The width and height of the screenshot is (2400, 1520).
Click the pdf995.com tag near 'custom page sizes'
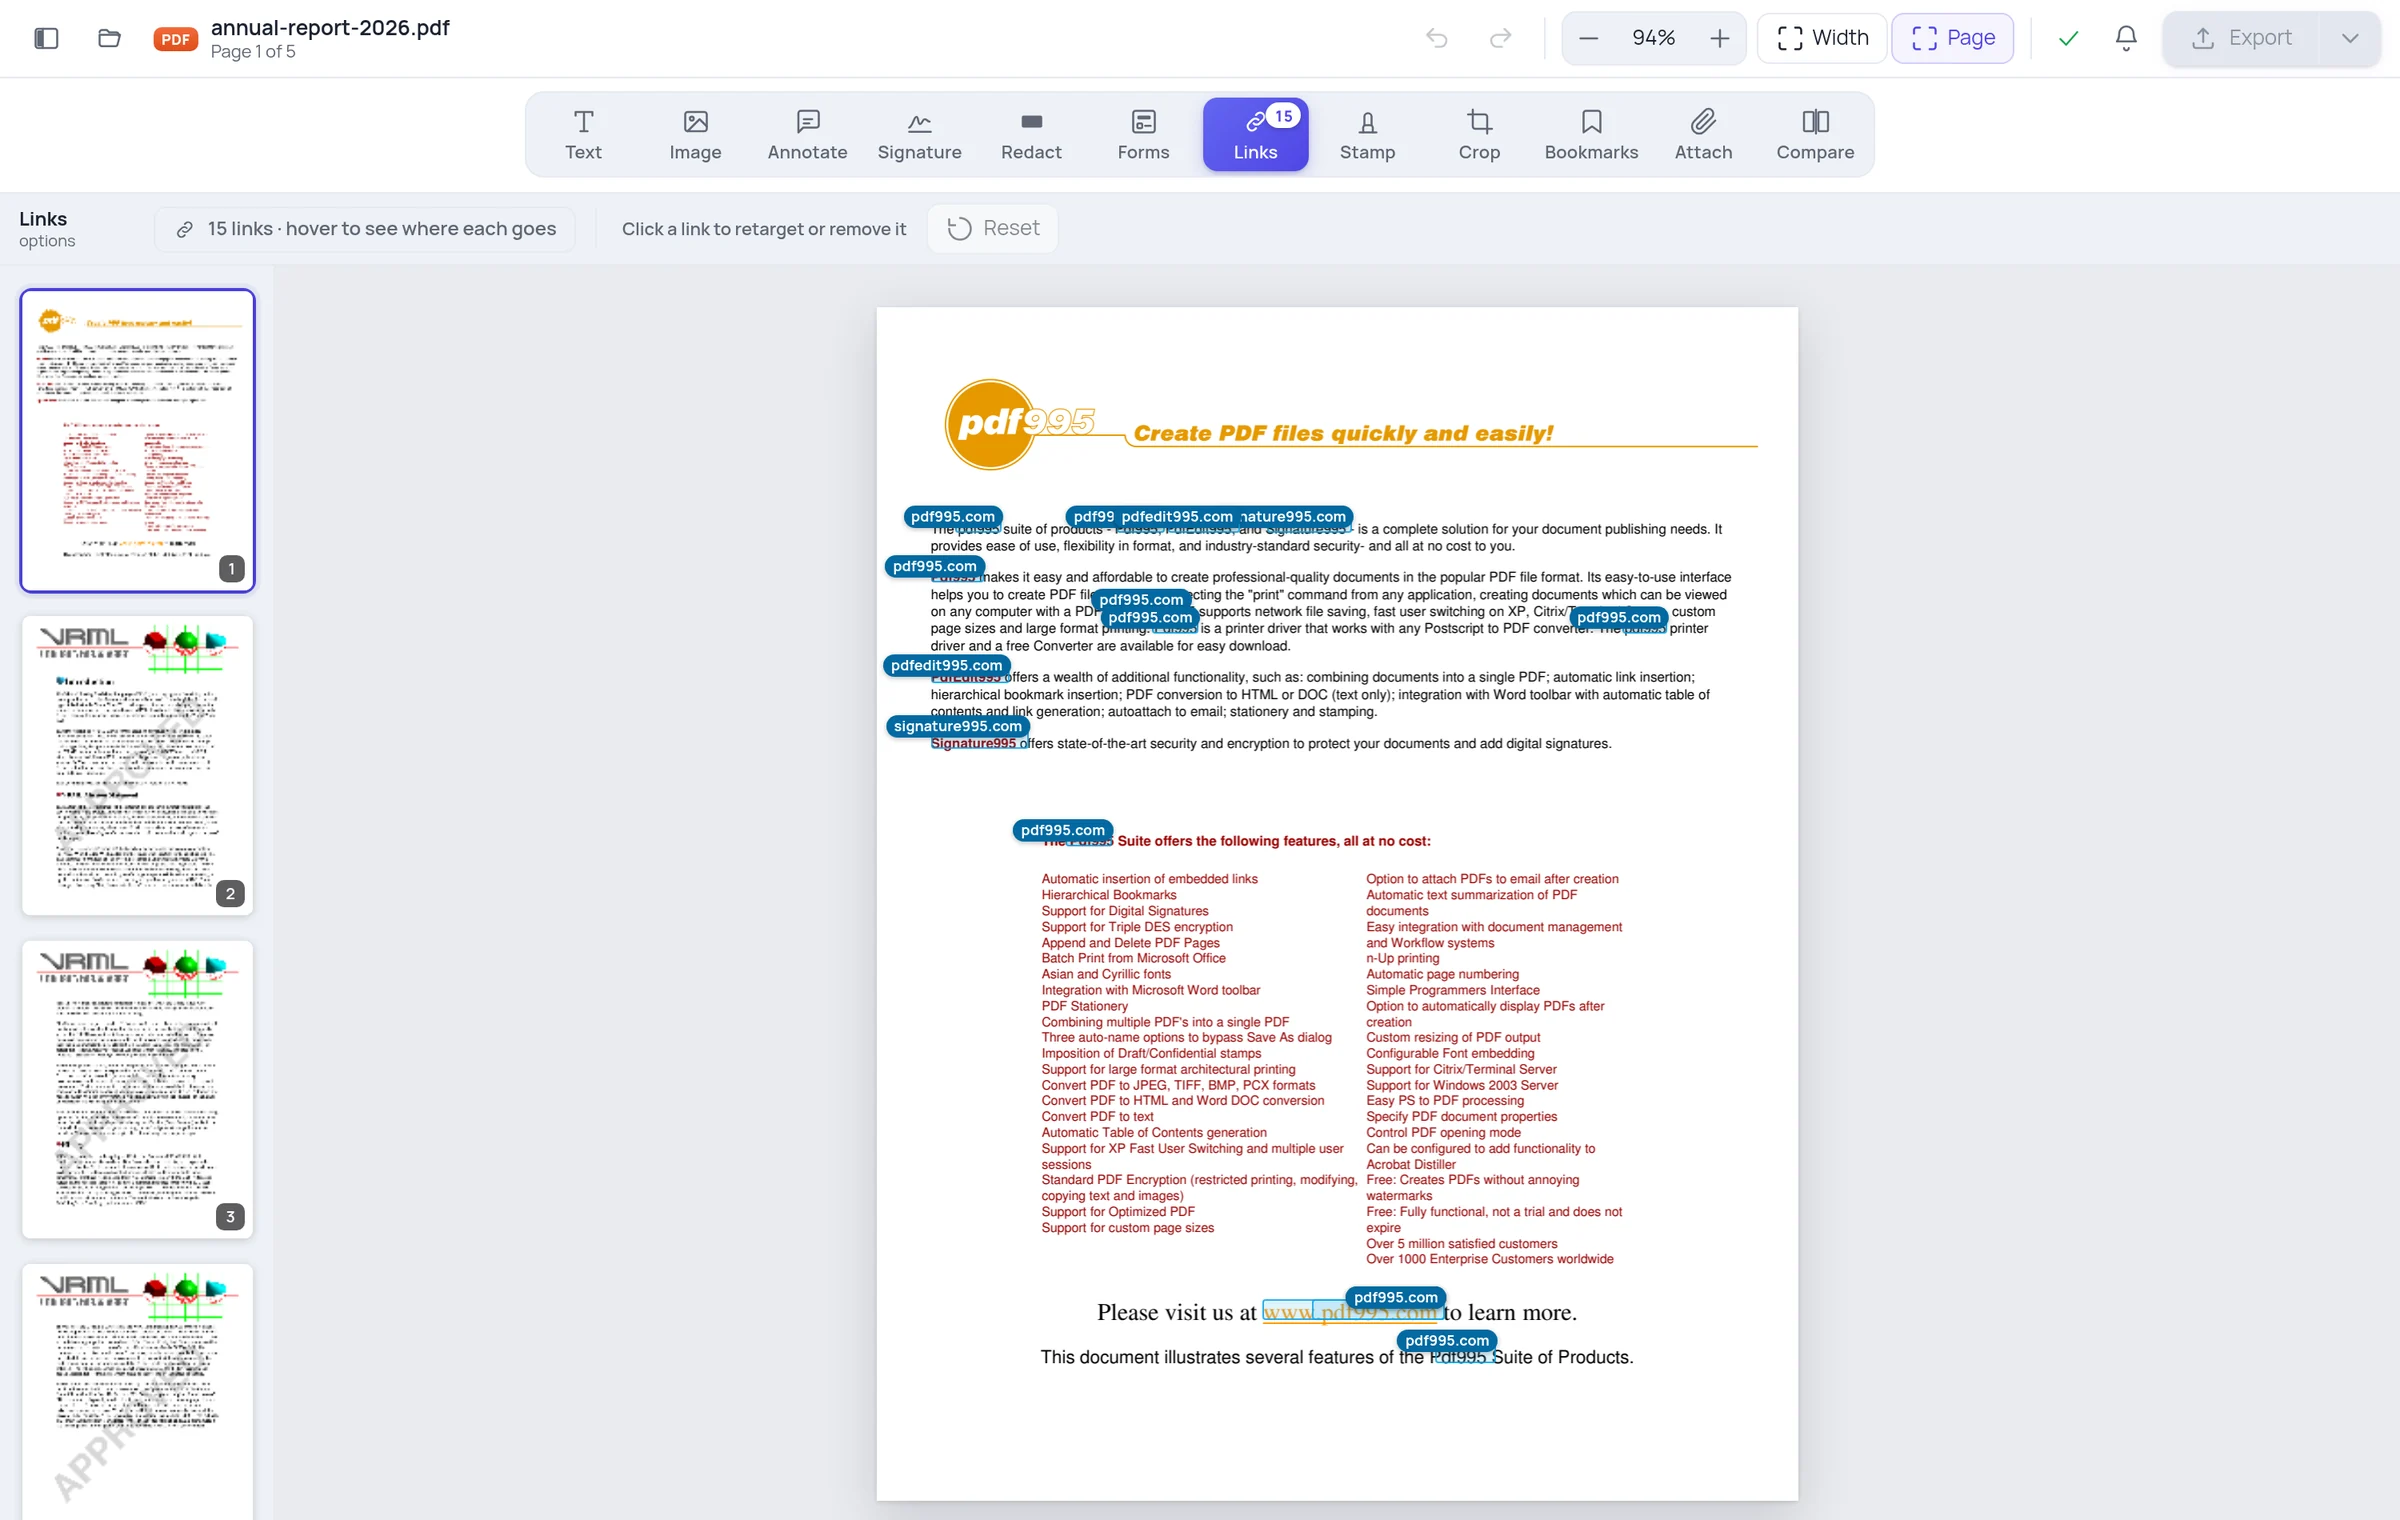[1619, 617]
